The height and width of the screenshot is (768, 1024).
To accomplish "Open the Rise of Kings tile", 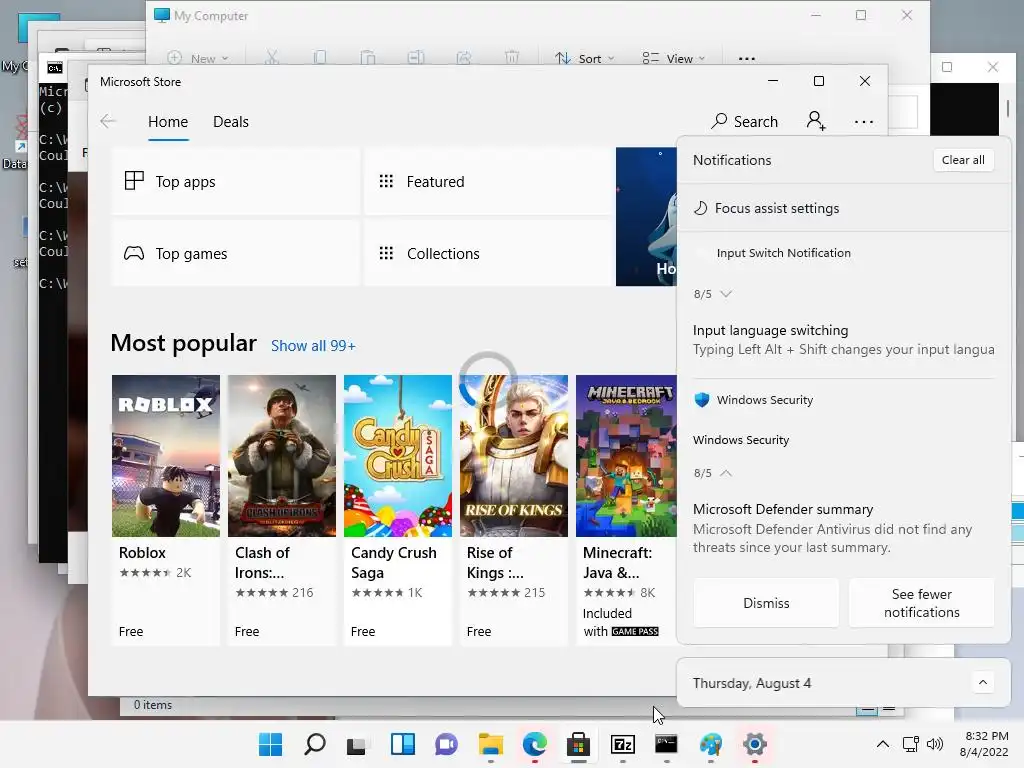I will tap(513, 509).
